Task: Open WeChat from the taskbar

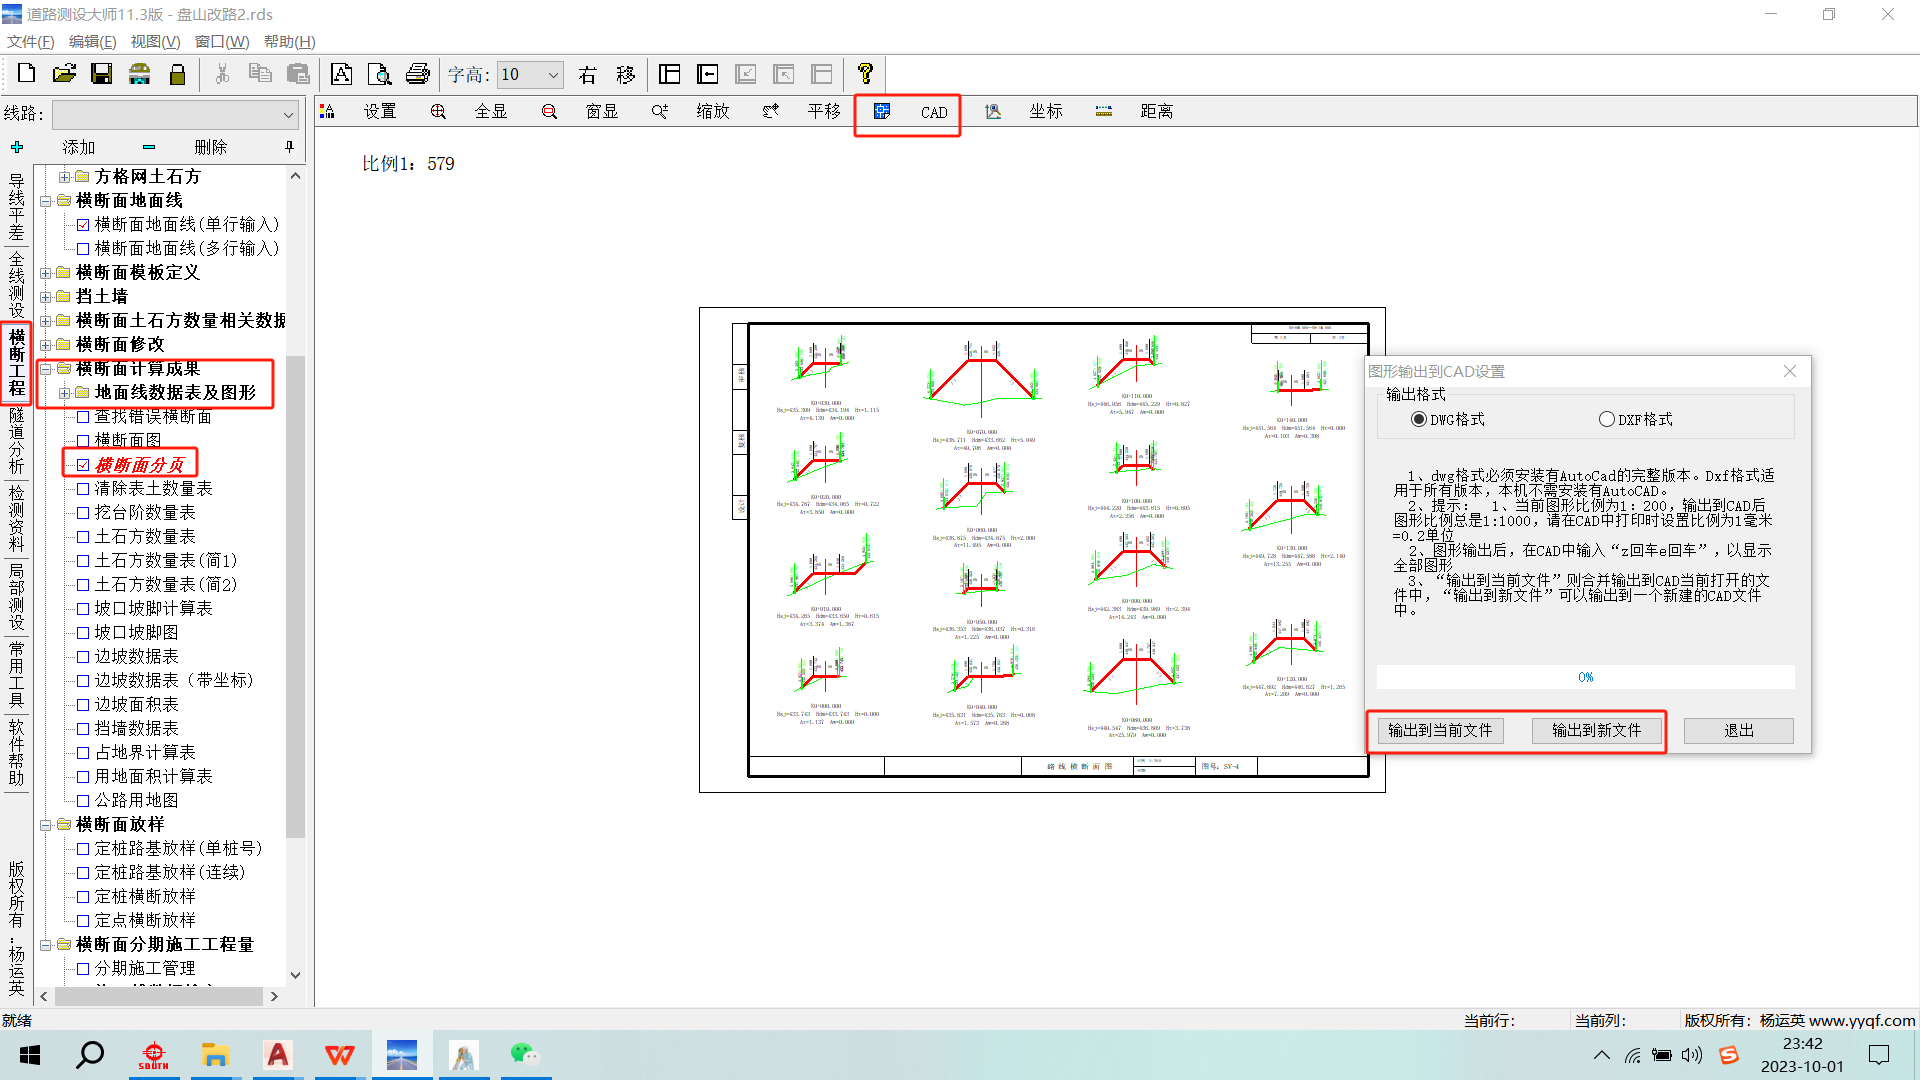Action: 524,1055
